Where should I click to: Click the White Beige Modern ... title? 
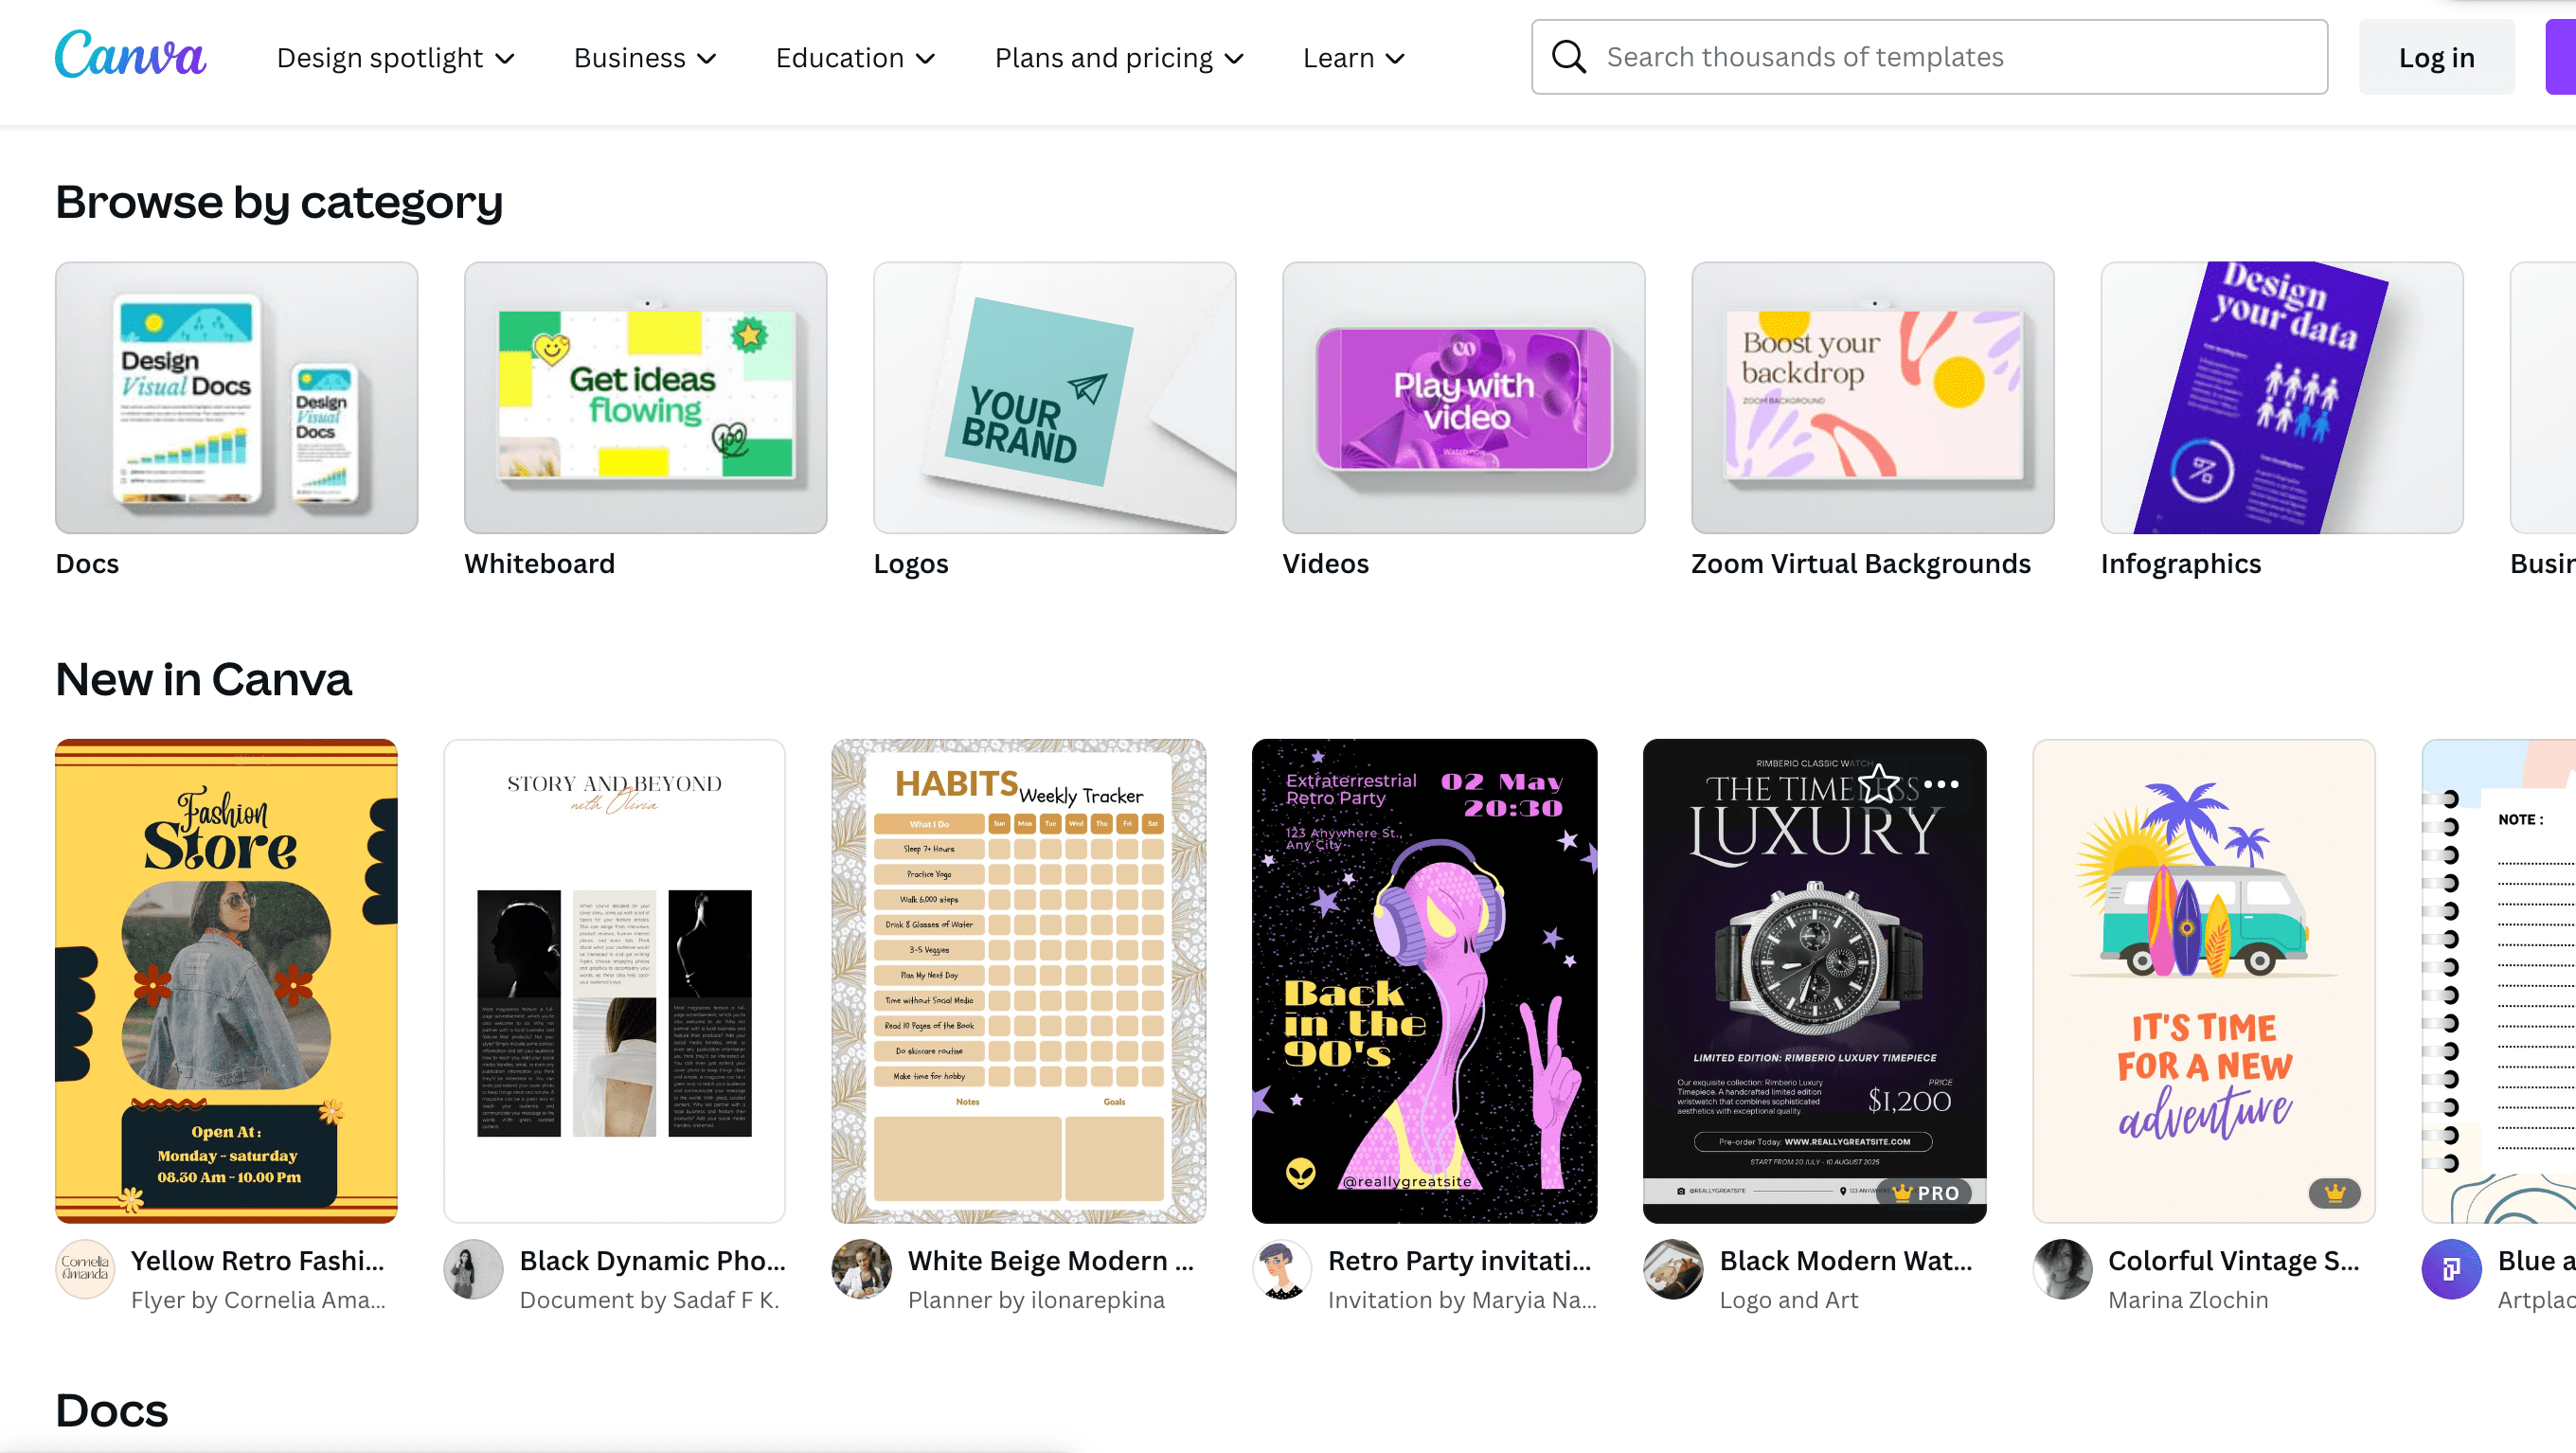pyautogui.click(x=1050, y=1260)
